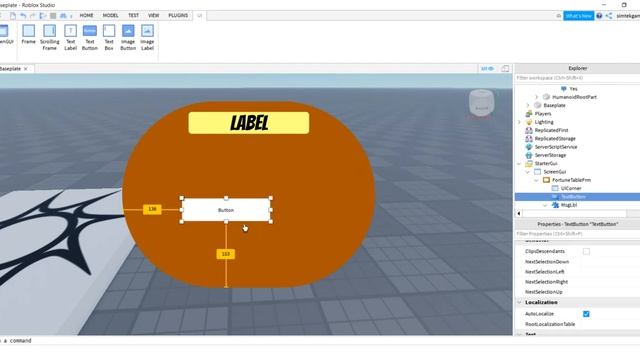Focus the Filter workspace search field

coord(577,78)
